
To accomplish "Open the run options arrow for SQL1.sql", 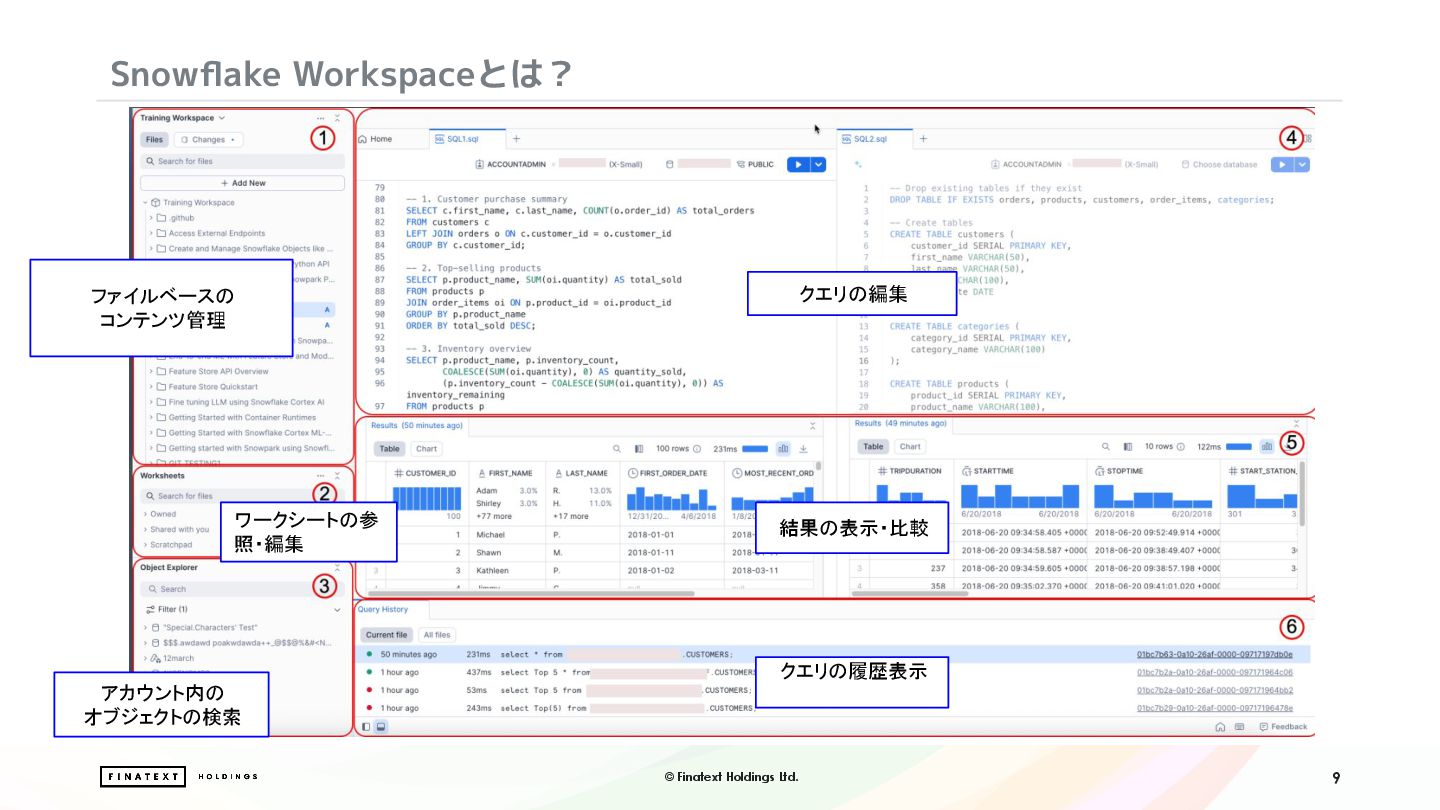I will point(819,164).
